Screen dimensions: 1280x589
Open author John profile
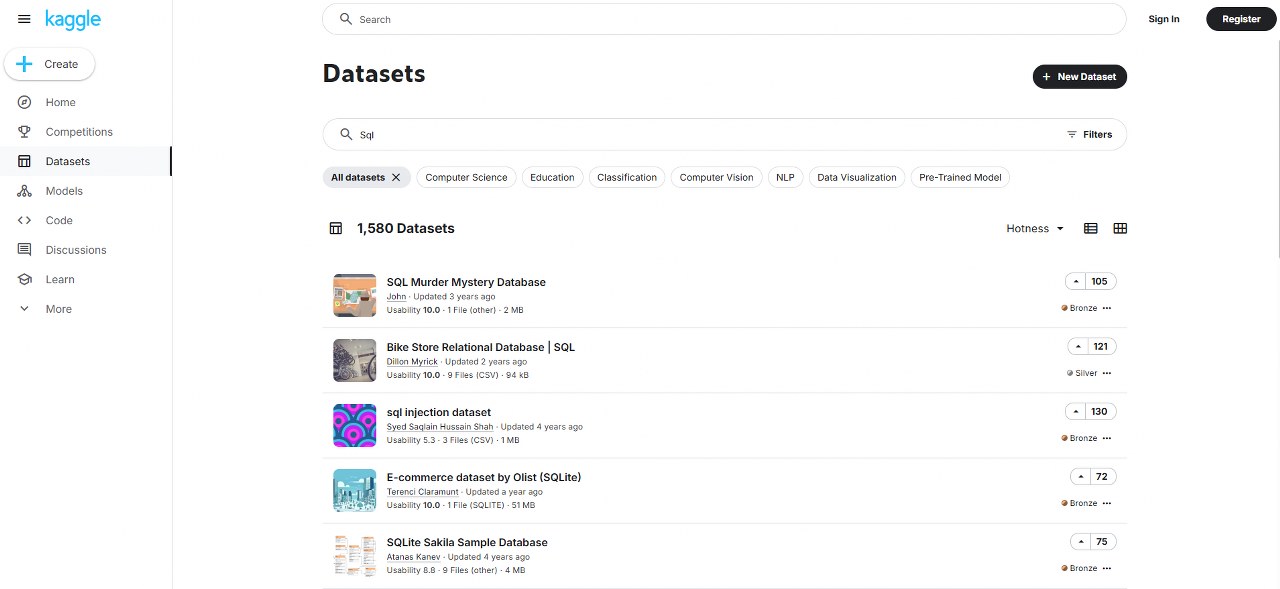click(x=397, y=297)
